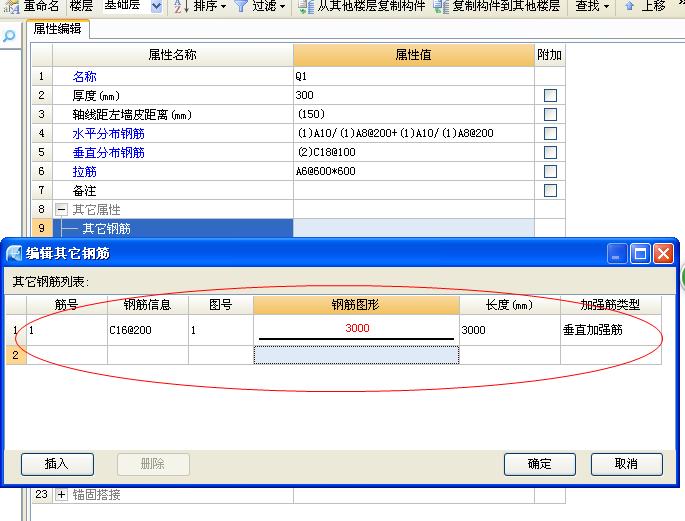
Task: Click the 垂直加强筋 type cell
Action: pyautogui.click(x=611, y=330)
